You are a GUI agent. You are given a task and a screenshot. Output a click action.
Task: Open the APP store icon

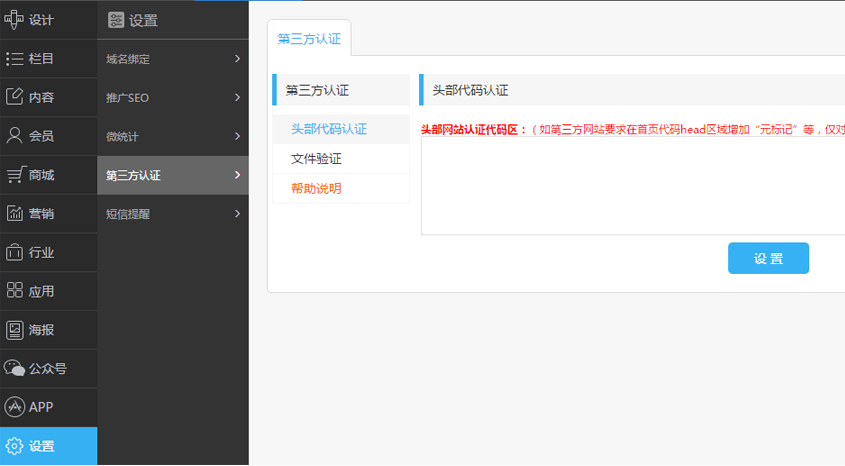pyautogui.click(x=14, y=407)
